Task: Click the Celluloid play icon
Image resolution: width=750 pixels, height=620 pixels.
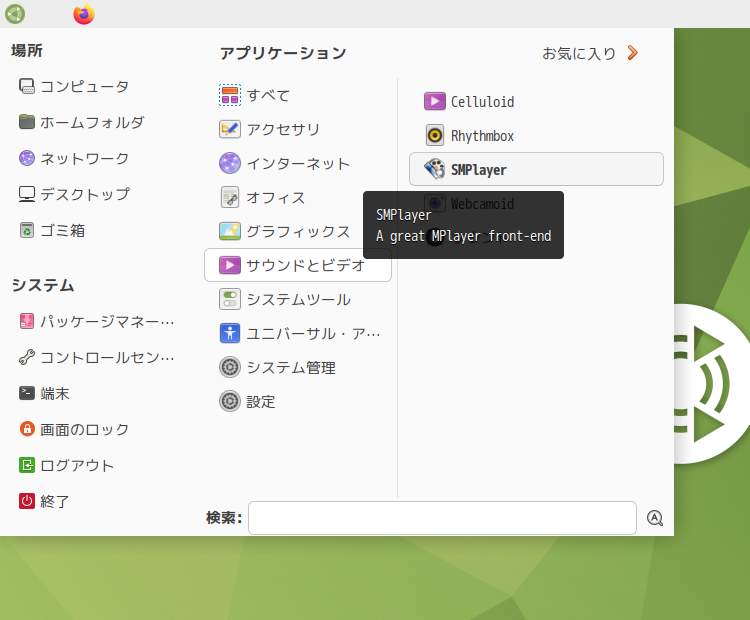Action: pyautogui.click(x=434, y=101)
